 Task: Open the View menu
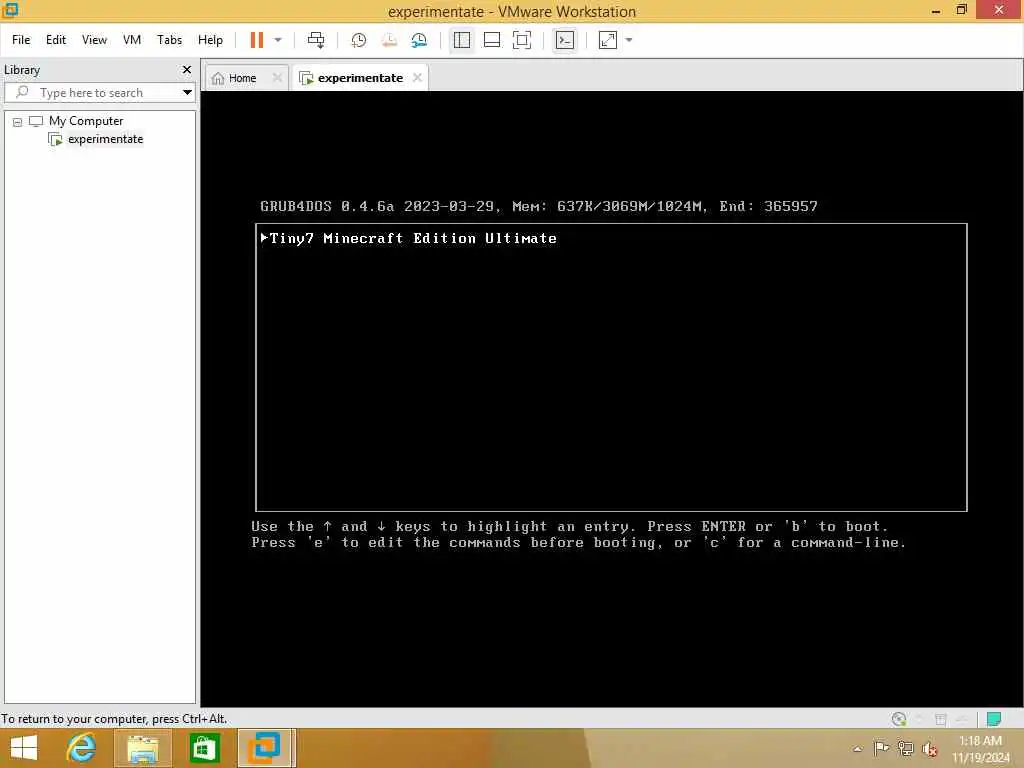[x=94, y=40]
